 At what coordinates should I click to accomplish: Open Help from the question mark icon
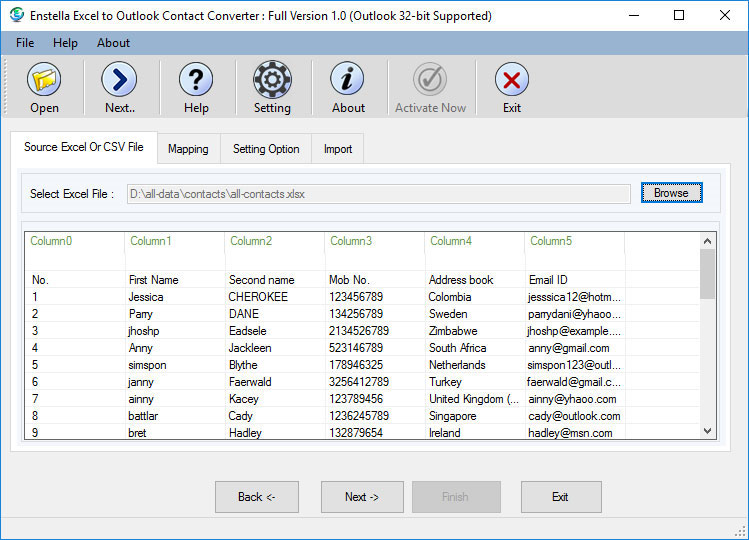[x=196, y=80]
